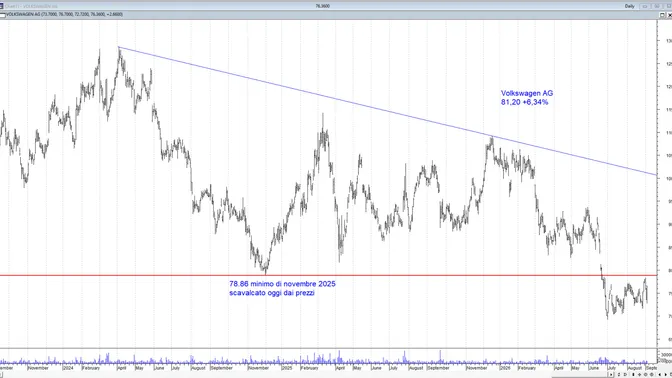Click the black left-arrow in bottom-right toolbar
This screenshot has height=378, width=672.
pyautogui.click(x=660, y=375)
